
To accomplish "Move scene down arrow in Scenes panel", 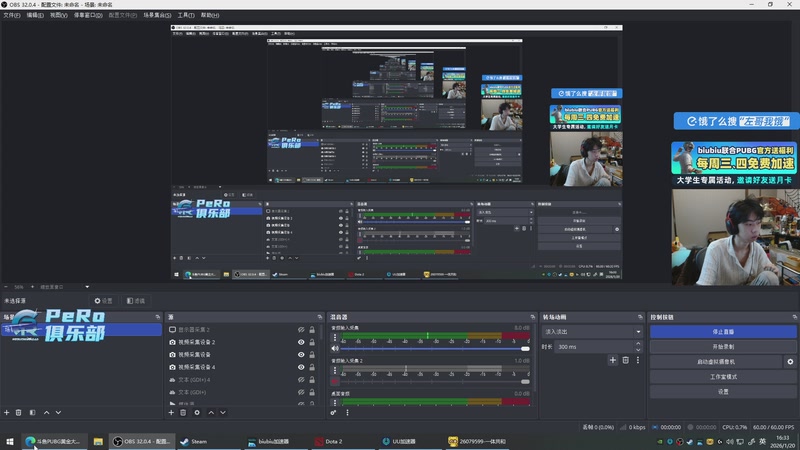I will pos(58,412).
